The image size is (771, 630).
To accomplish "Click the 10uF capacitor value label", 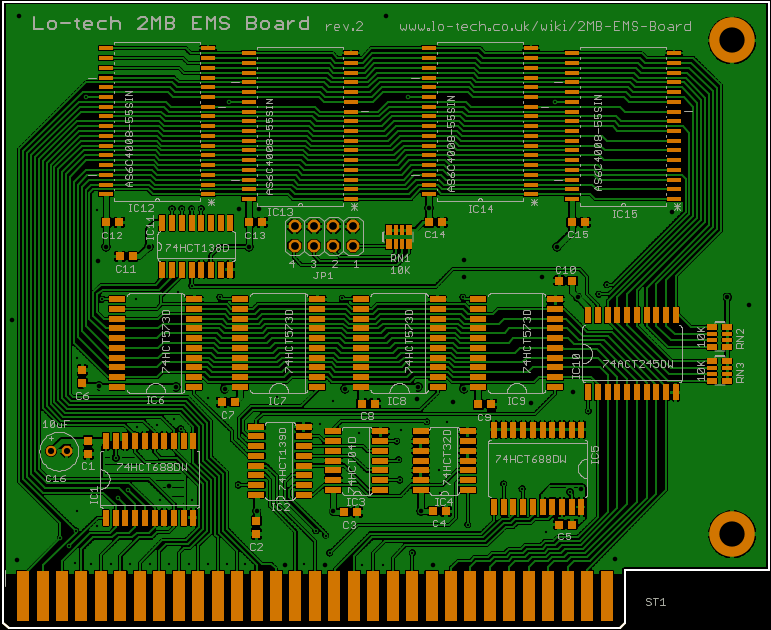I will (x=56, y=424).
